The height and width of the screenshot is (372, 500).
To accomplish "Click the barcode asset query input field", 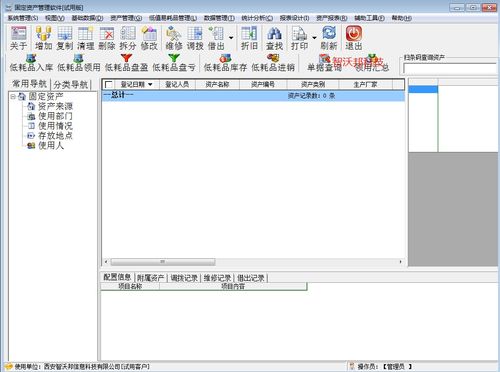I will [x=450, y=69].
